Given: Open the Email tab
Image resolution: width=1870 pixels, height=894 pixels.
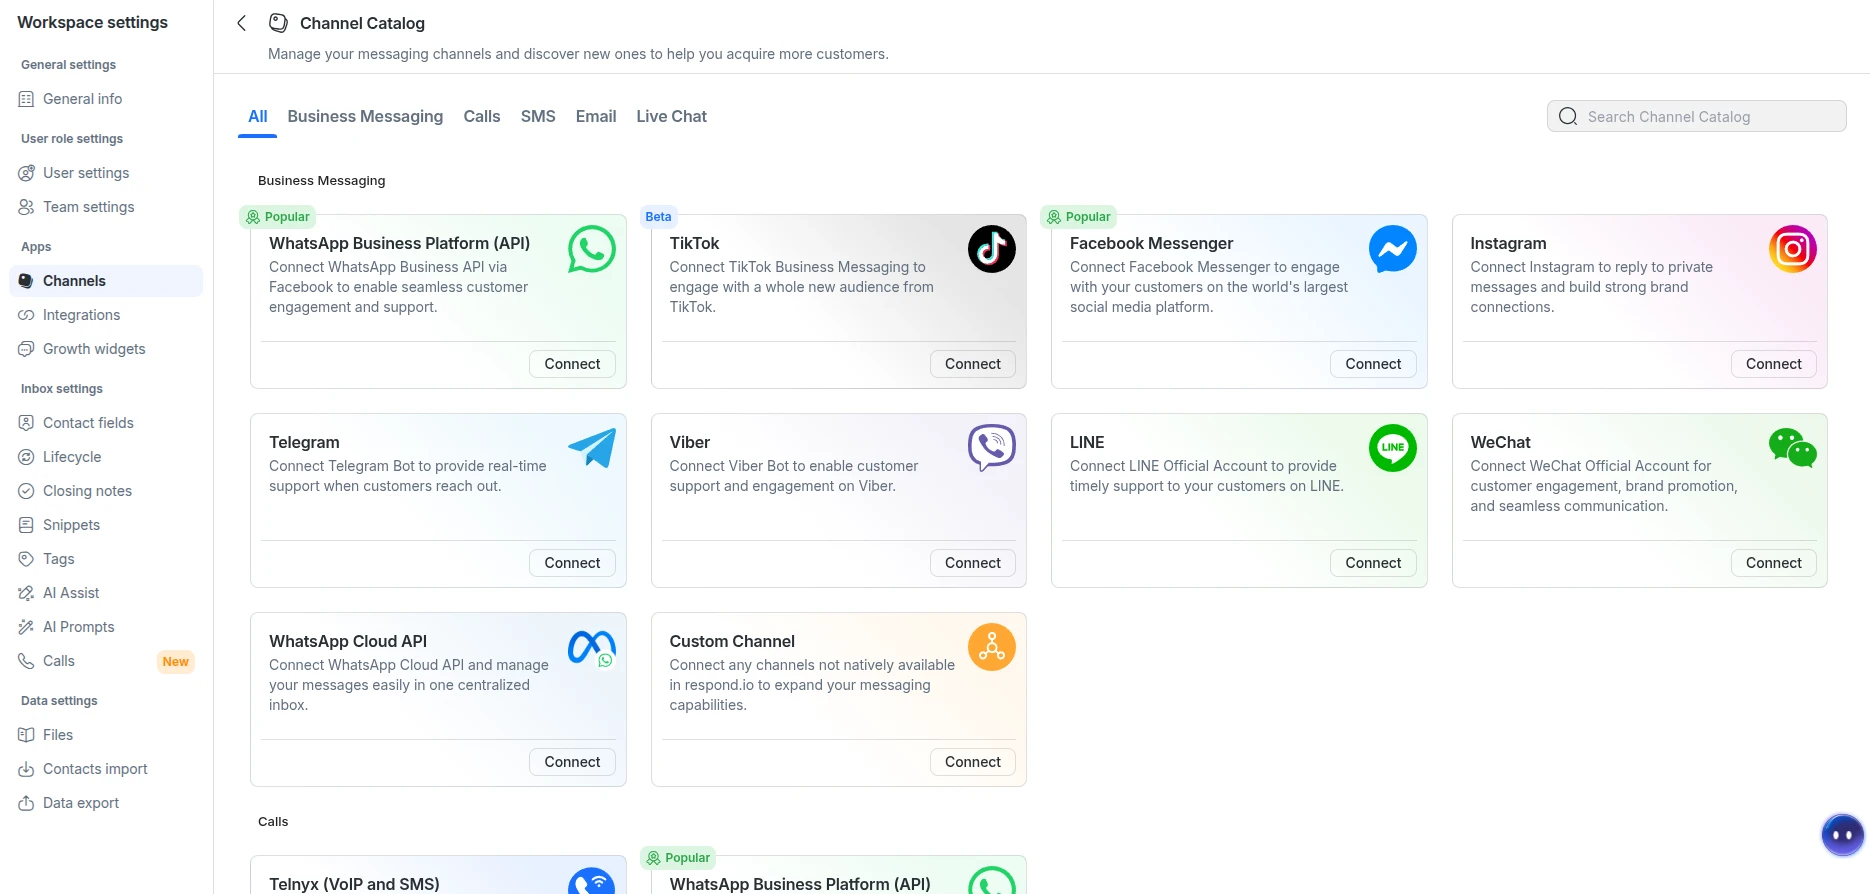Looking at the screenshot, I should 596,116.
